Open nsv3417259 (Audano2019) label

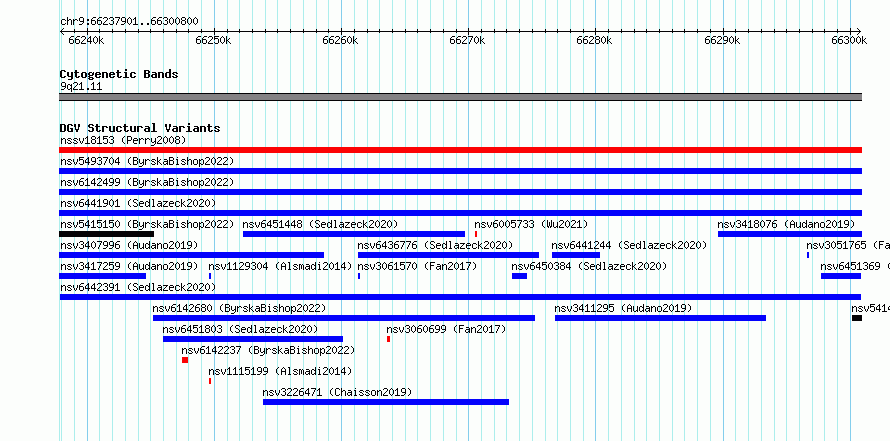pos(129,266)
